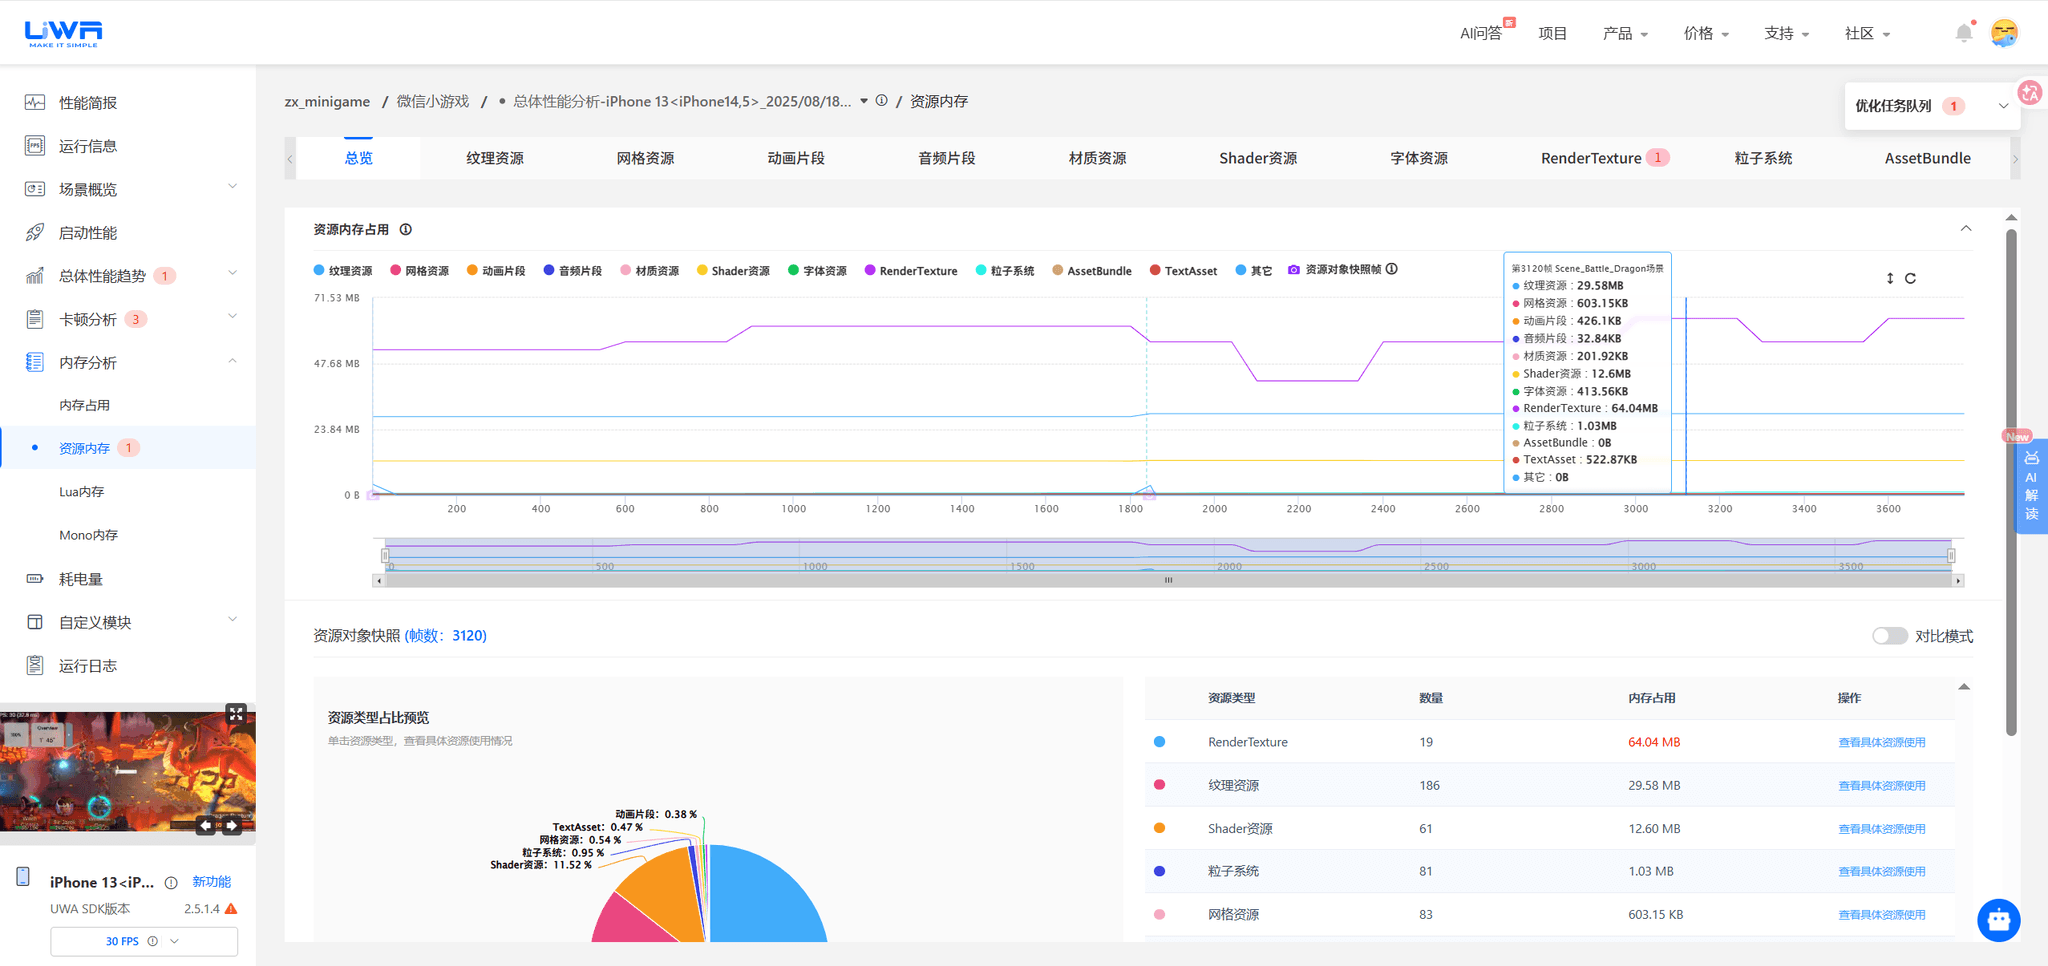Click 查看具体资源使用 link for RenderTexture
This screenshot has width=2048, height=966.
point(1881,742)
